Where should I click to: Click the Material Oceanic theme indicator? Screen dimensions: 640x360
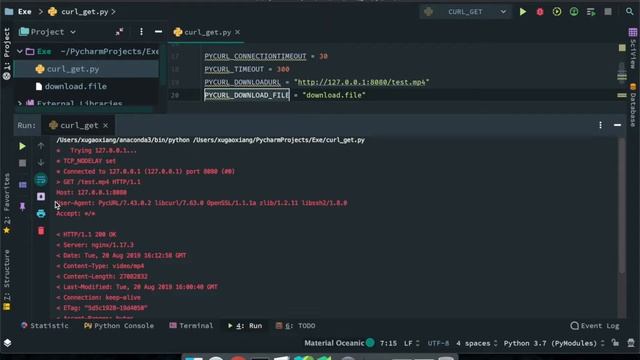click(x=339, y=343)
